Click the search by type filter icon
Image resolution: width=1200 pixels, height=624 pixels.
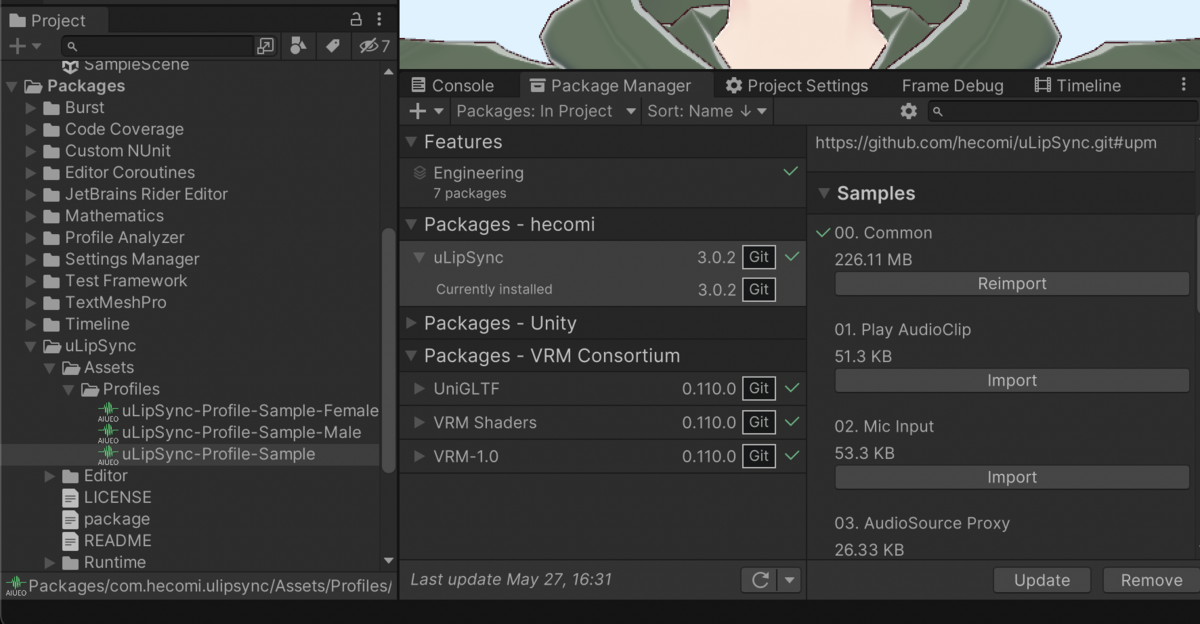coord(297,46)
